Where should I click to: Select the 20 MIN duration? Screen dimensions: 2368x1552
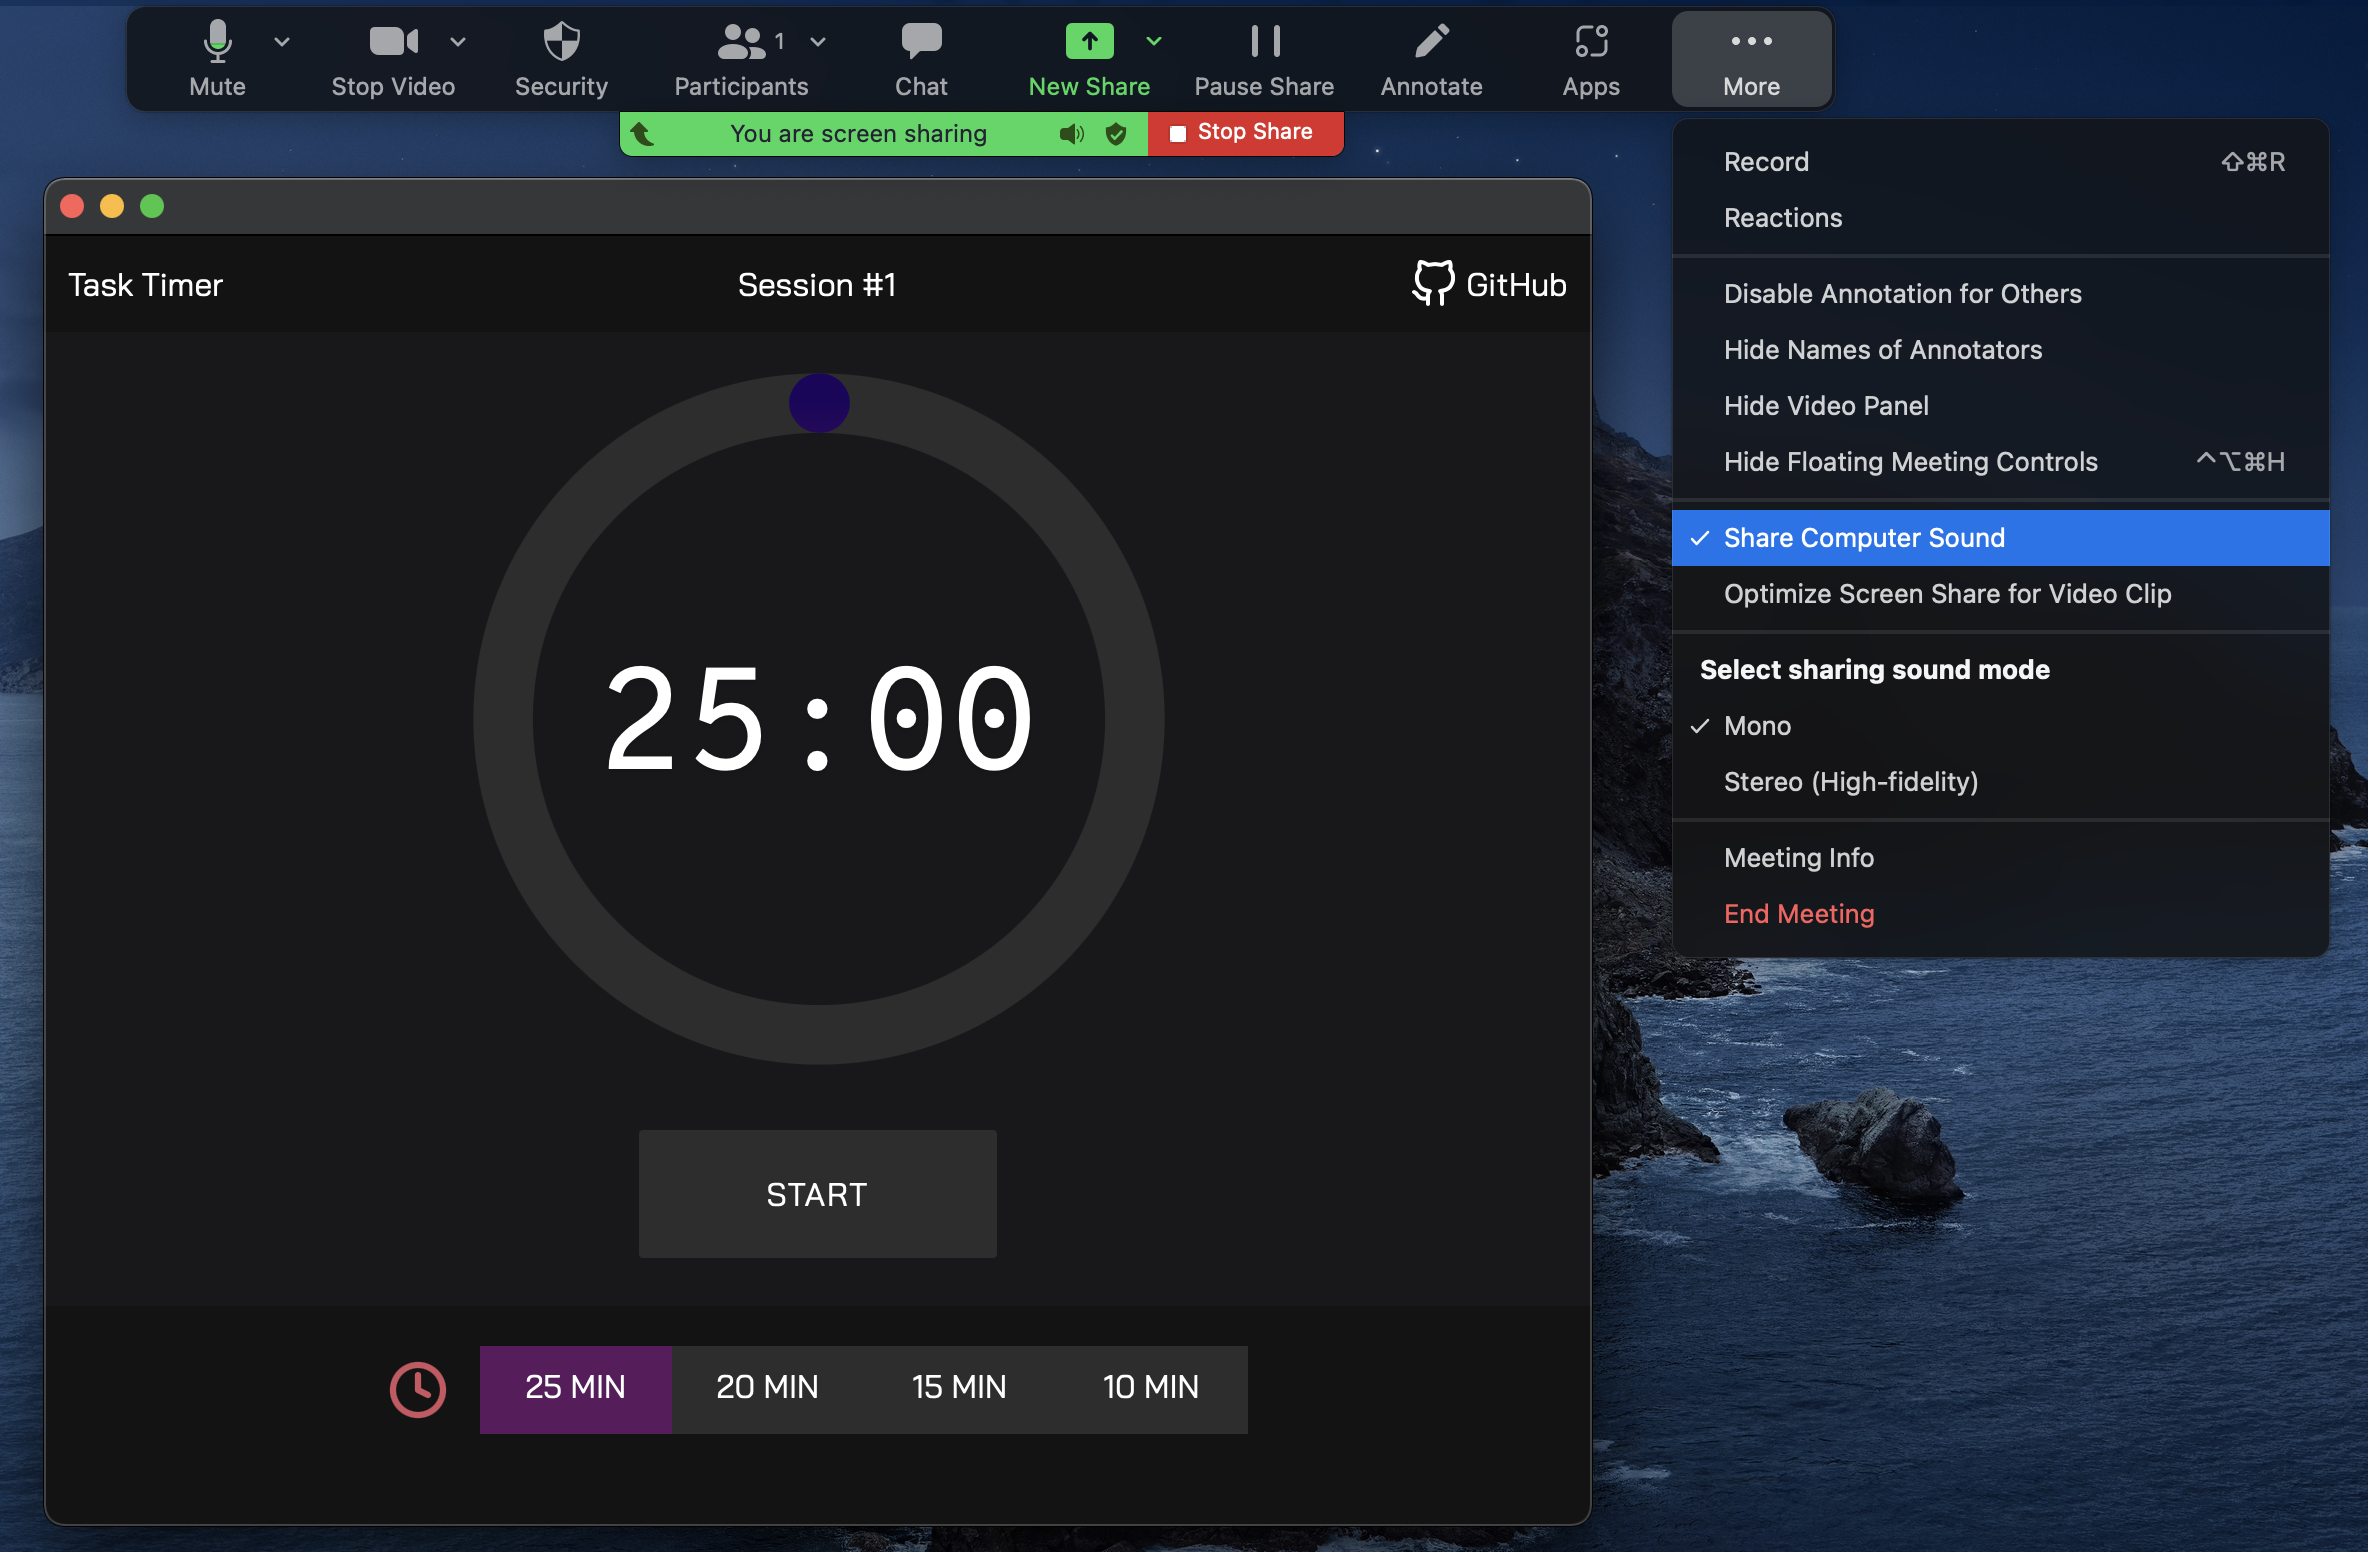click(767, 1388)
